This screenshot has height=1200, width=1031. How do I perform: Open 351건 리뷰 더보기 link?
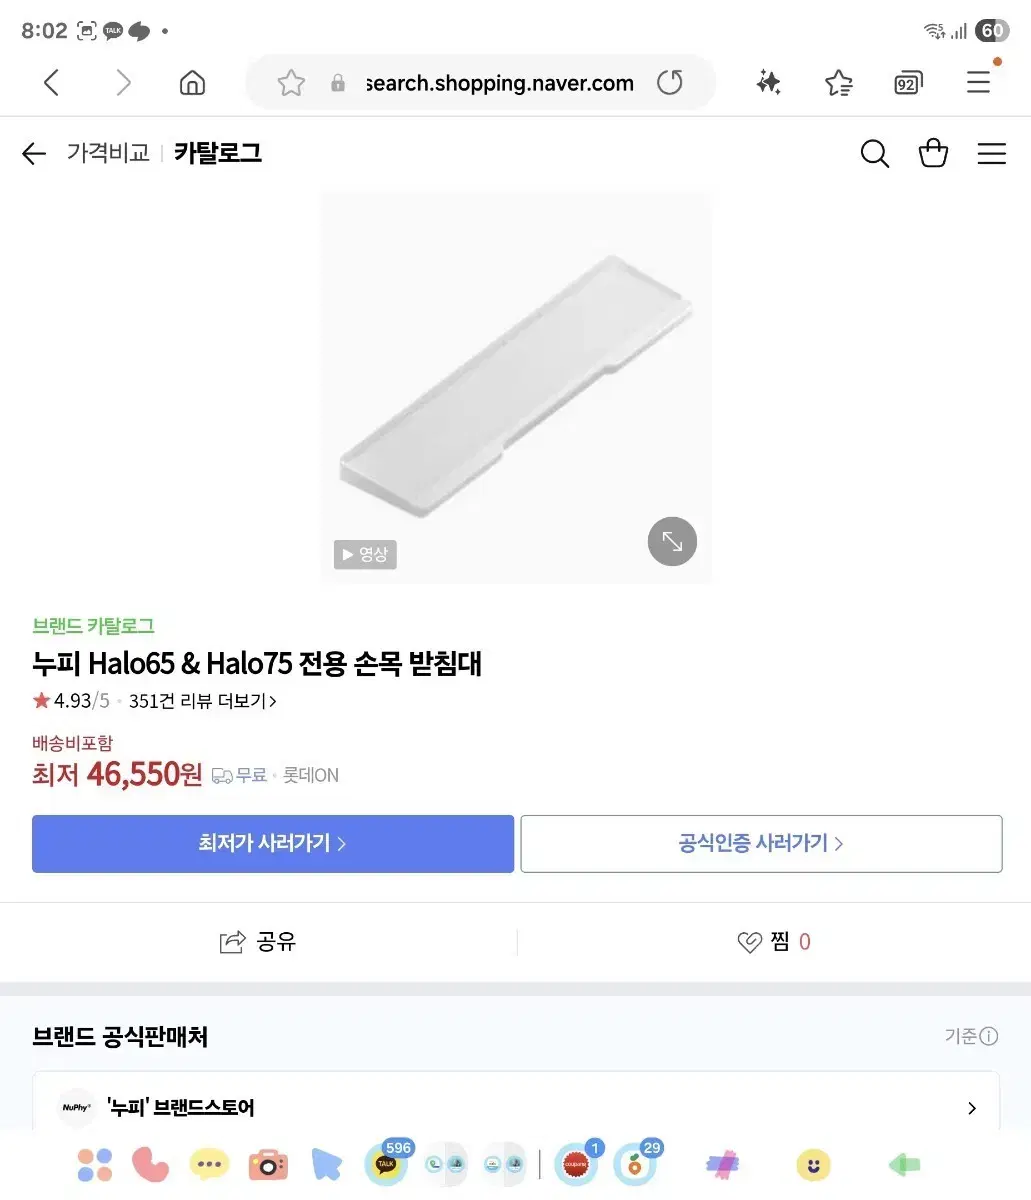pos(203,701)
